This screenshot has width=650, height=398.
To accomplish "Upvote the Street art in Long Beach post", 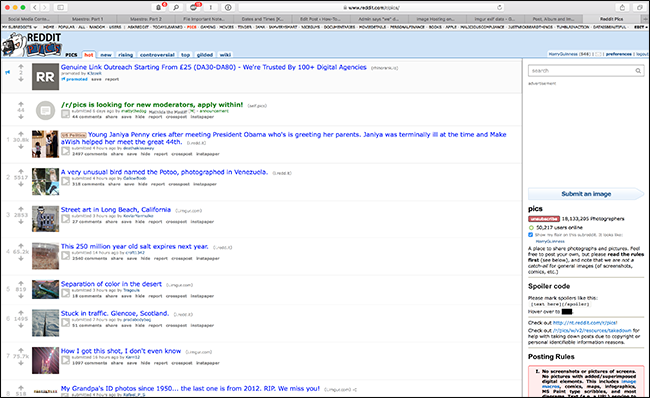I will [x=21, y=209].
